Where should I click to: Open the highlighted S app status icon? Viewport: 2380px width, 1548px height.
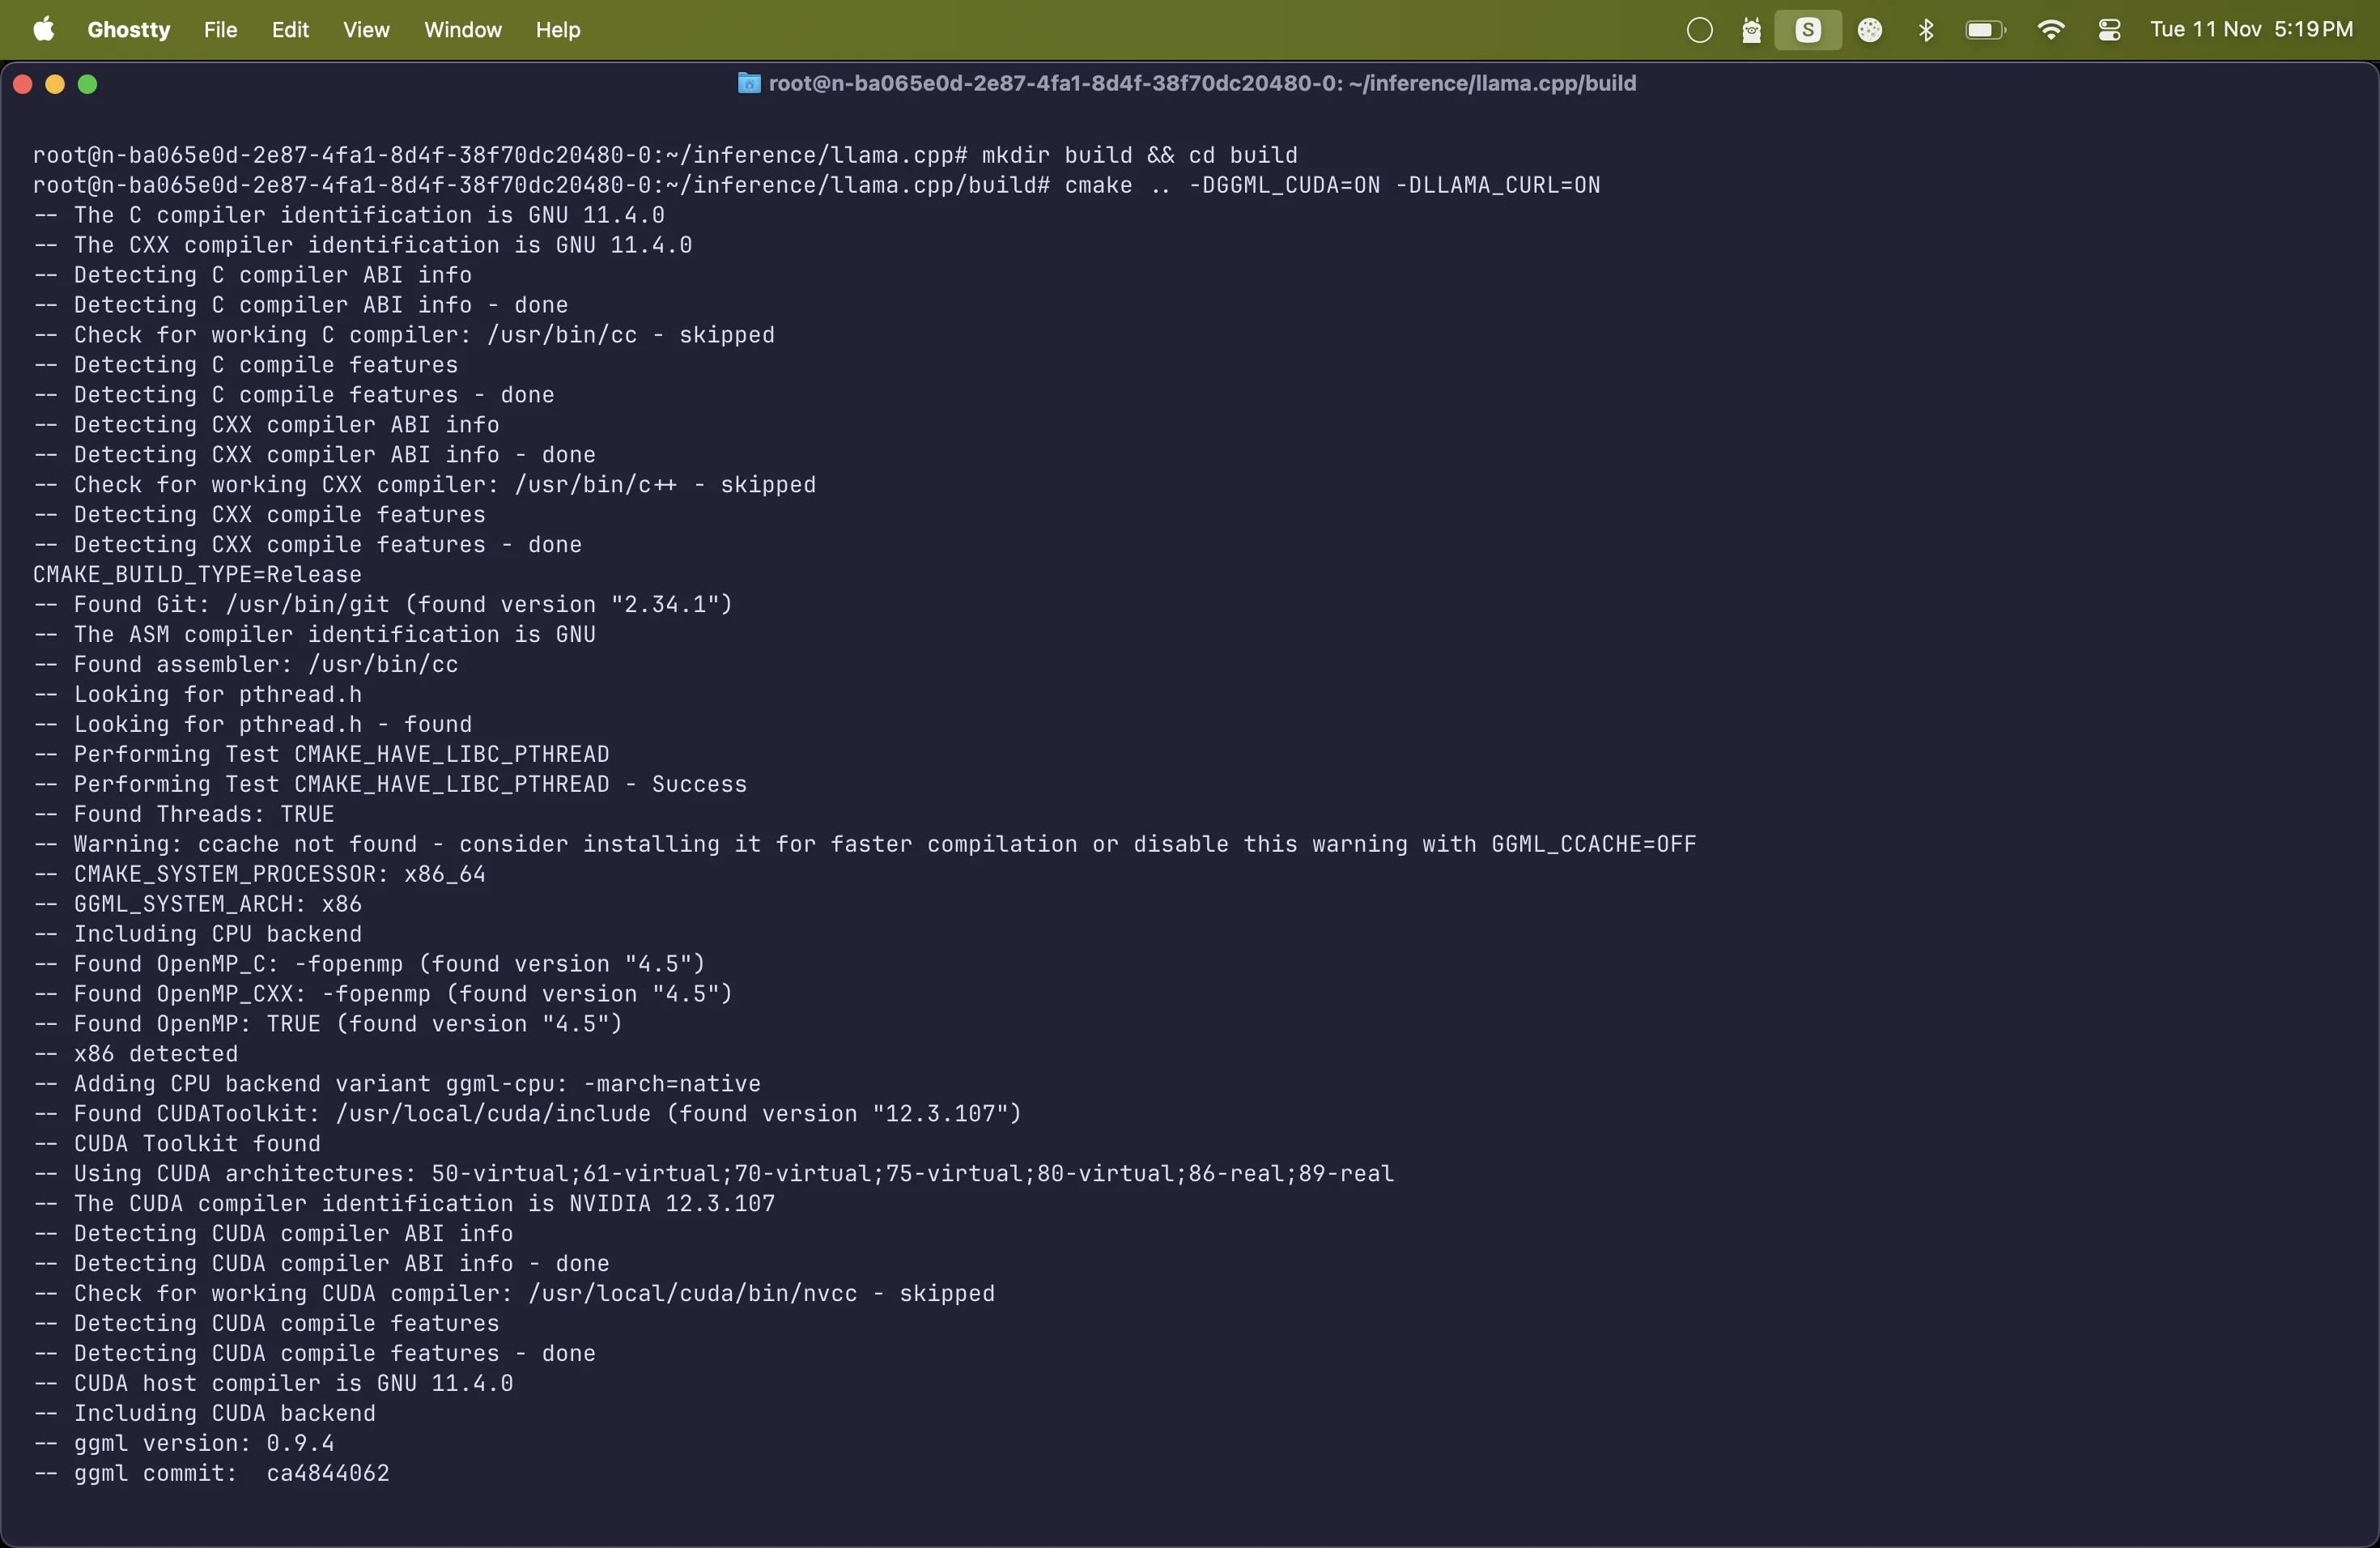(1808, 29)
